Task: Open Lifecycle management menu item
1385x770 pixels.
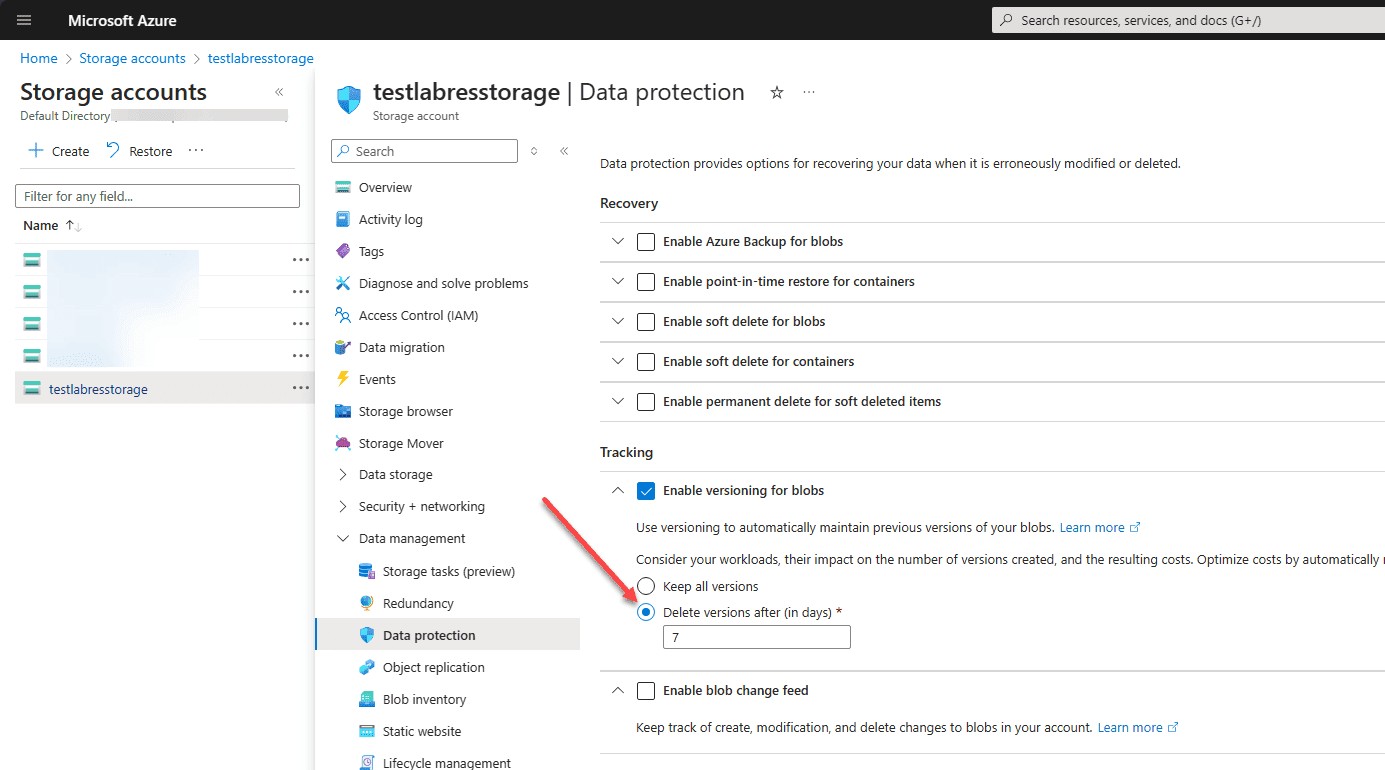Action: pyautogui.click(x=447, y=763)
